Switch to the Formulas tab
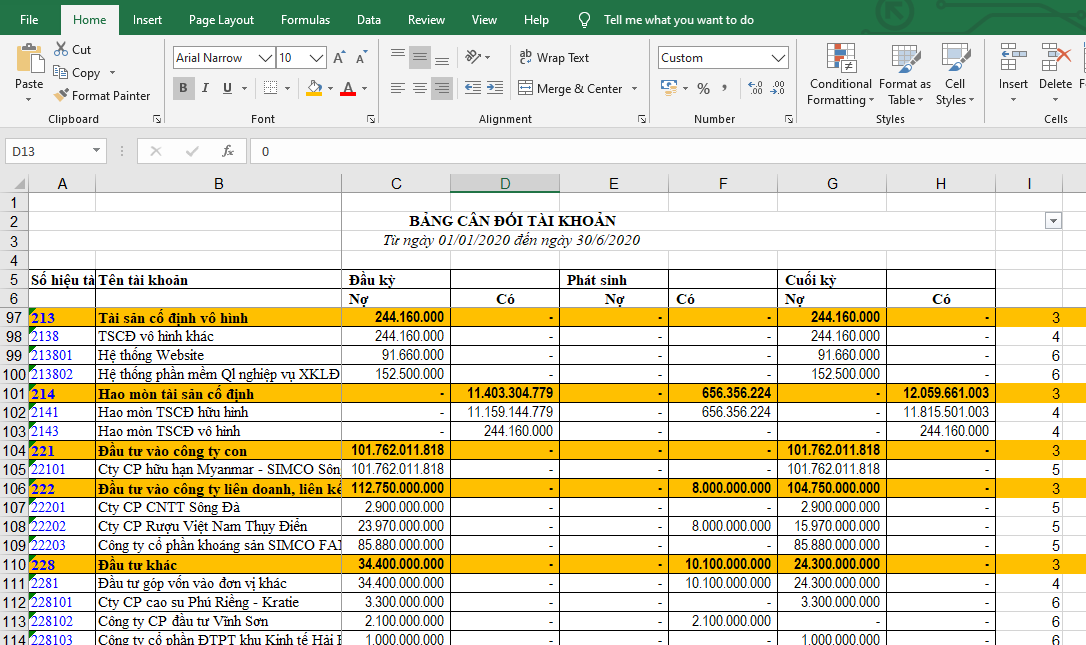The height and width of the screenshot is (645, 1086). pyautogui.click(x=305, y=20)
